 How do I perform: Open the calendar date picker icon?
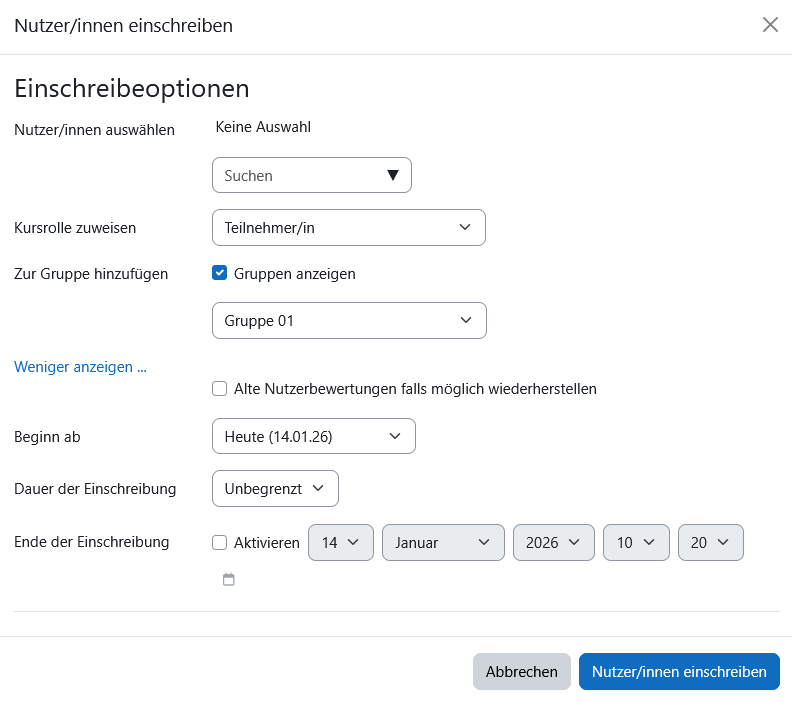pyautogui.click(x=229, y=579)
